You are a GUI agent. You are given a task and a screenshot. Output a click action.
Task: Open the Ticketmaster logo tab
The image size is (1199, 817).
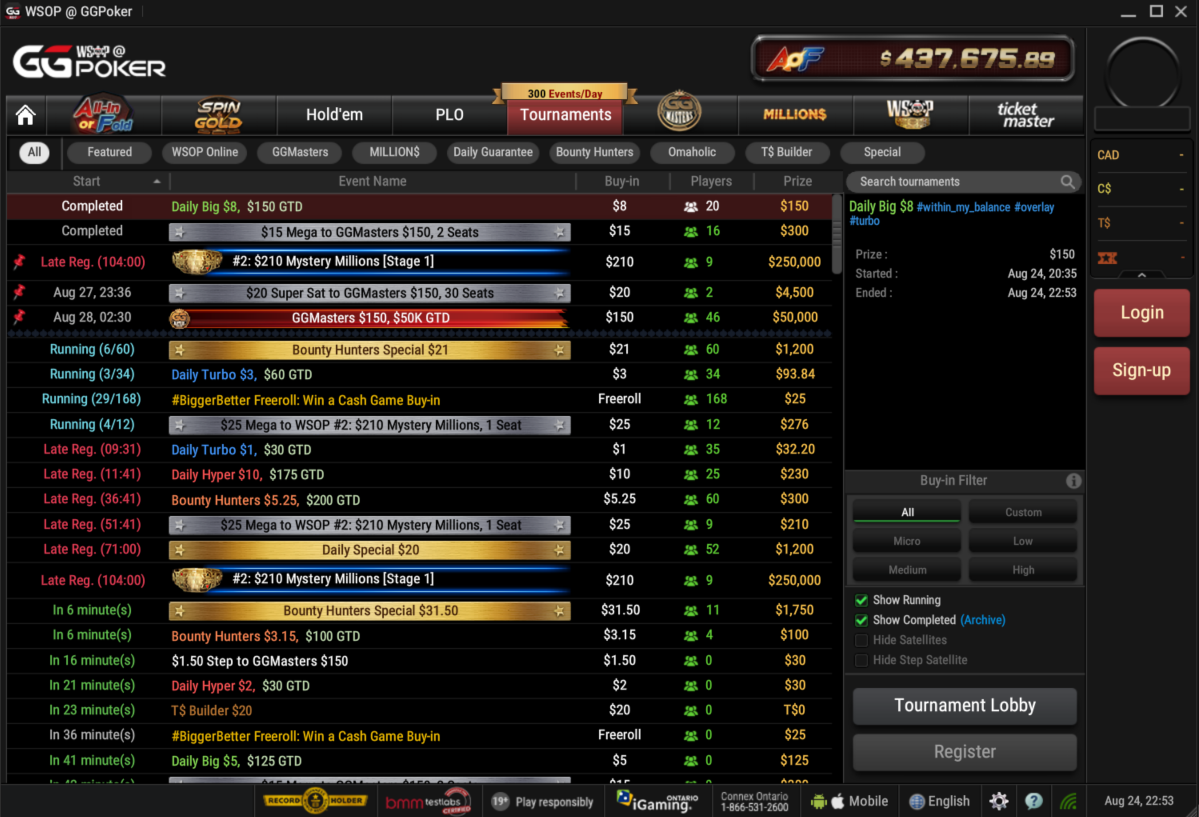(x=1025, y=115)
